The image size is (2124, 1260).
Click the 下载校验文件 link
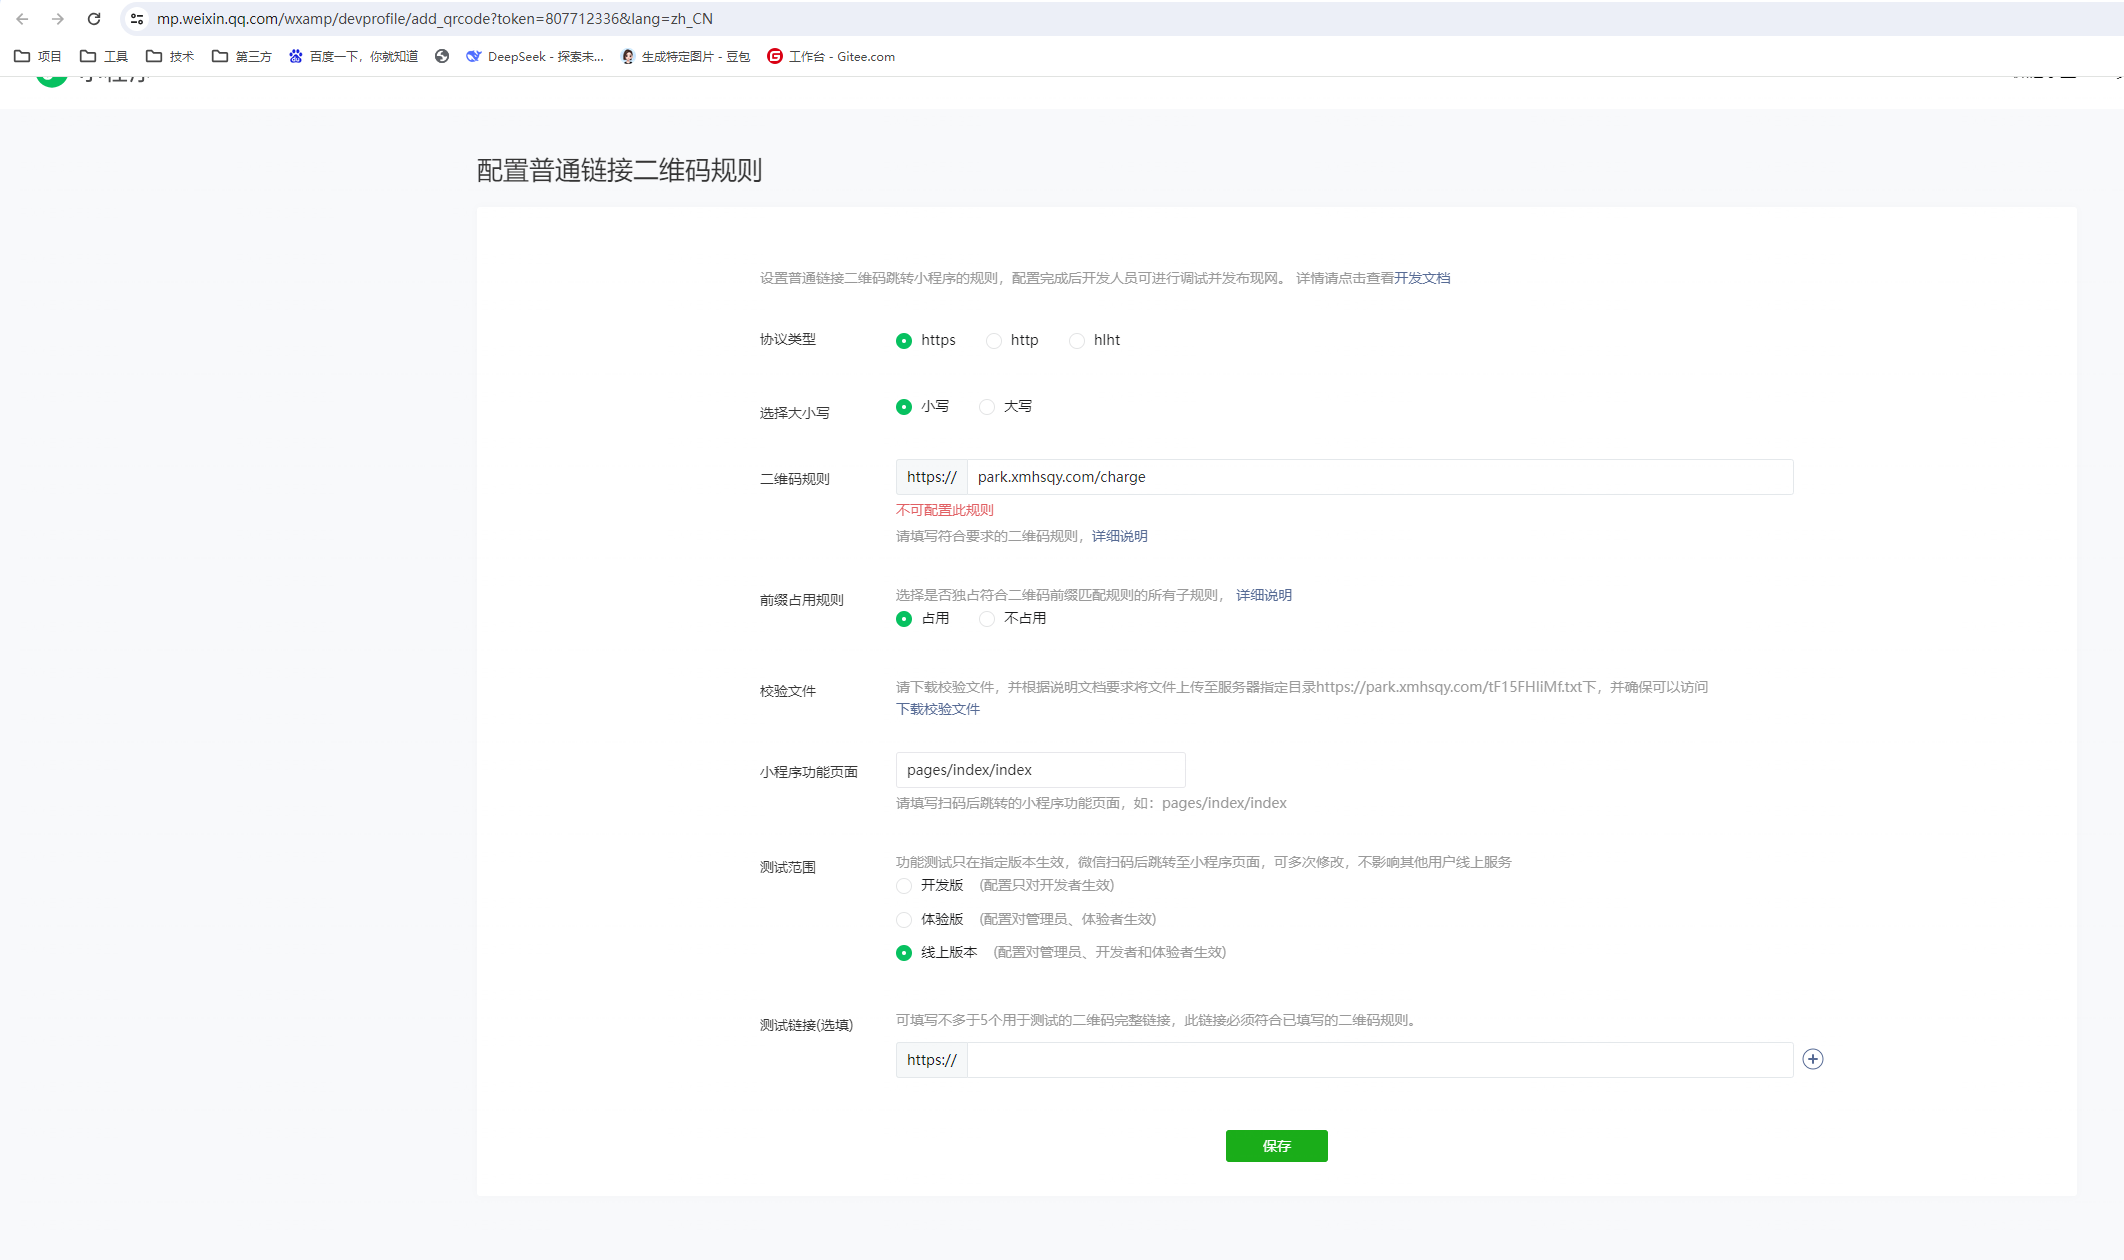pos(937,709)
